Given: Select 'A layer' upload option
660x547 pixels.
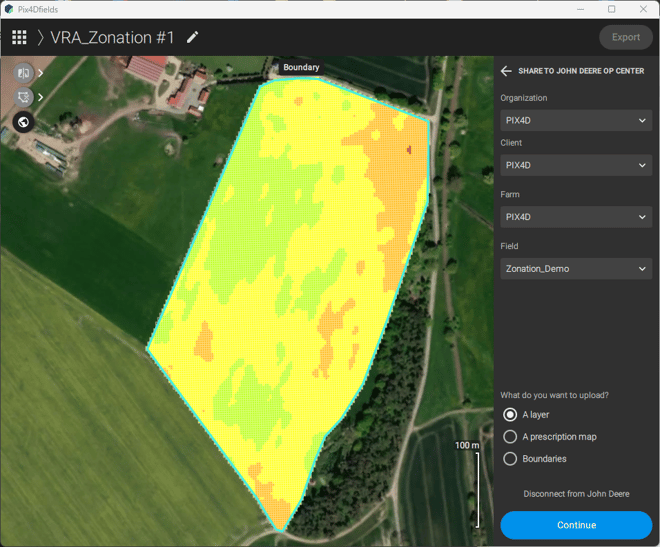Looking at the screenshot, I should [x=510, y=415].
